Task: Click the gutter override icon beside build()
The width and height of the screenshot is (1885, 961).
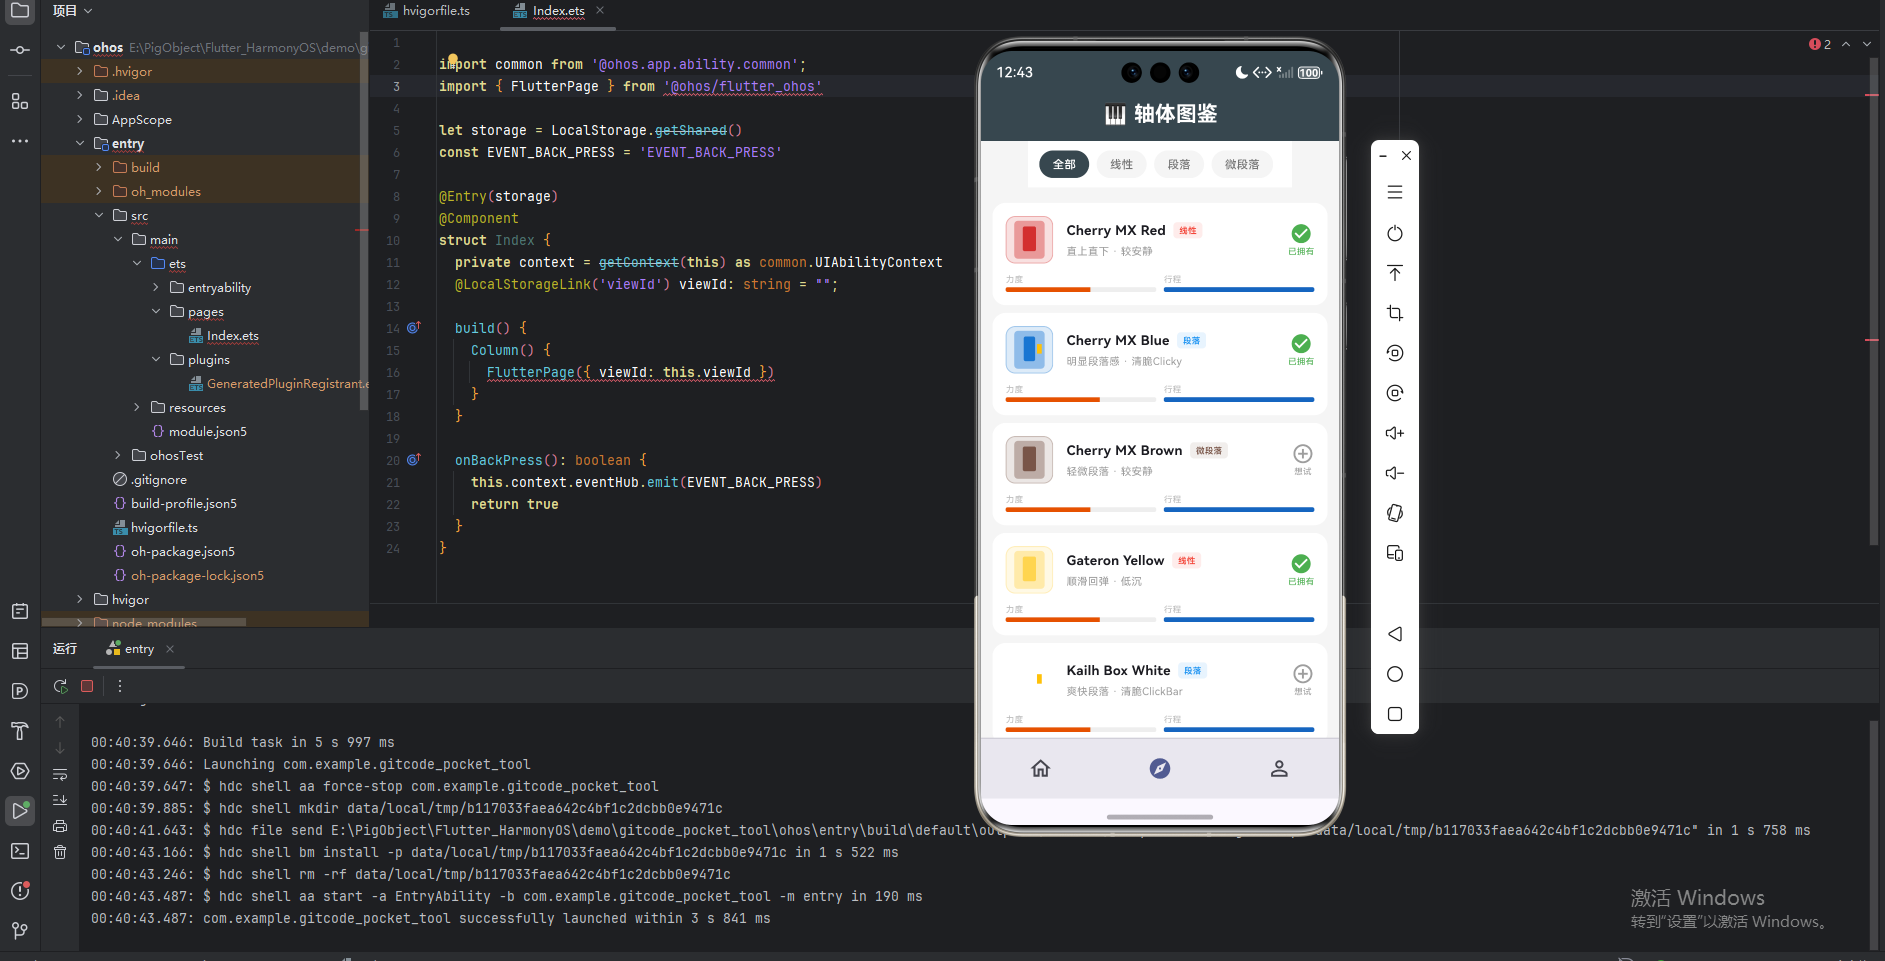Action: (x=414, y=328)
